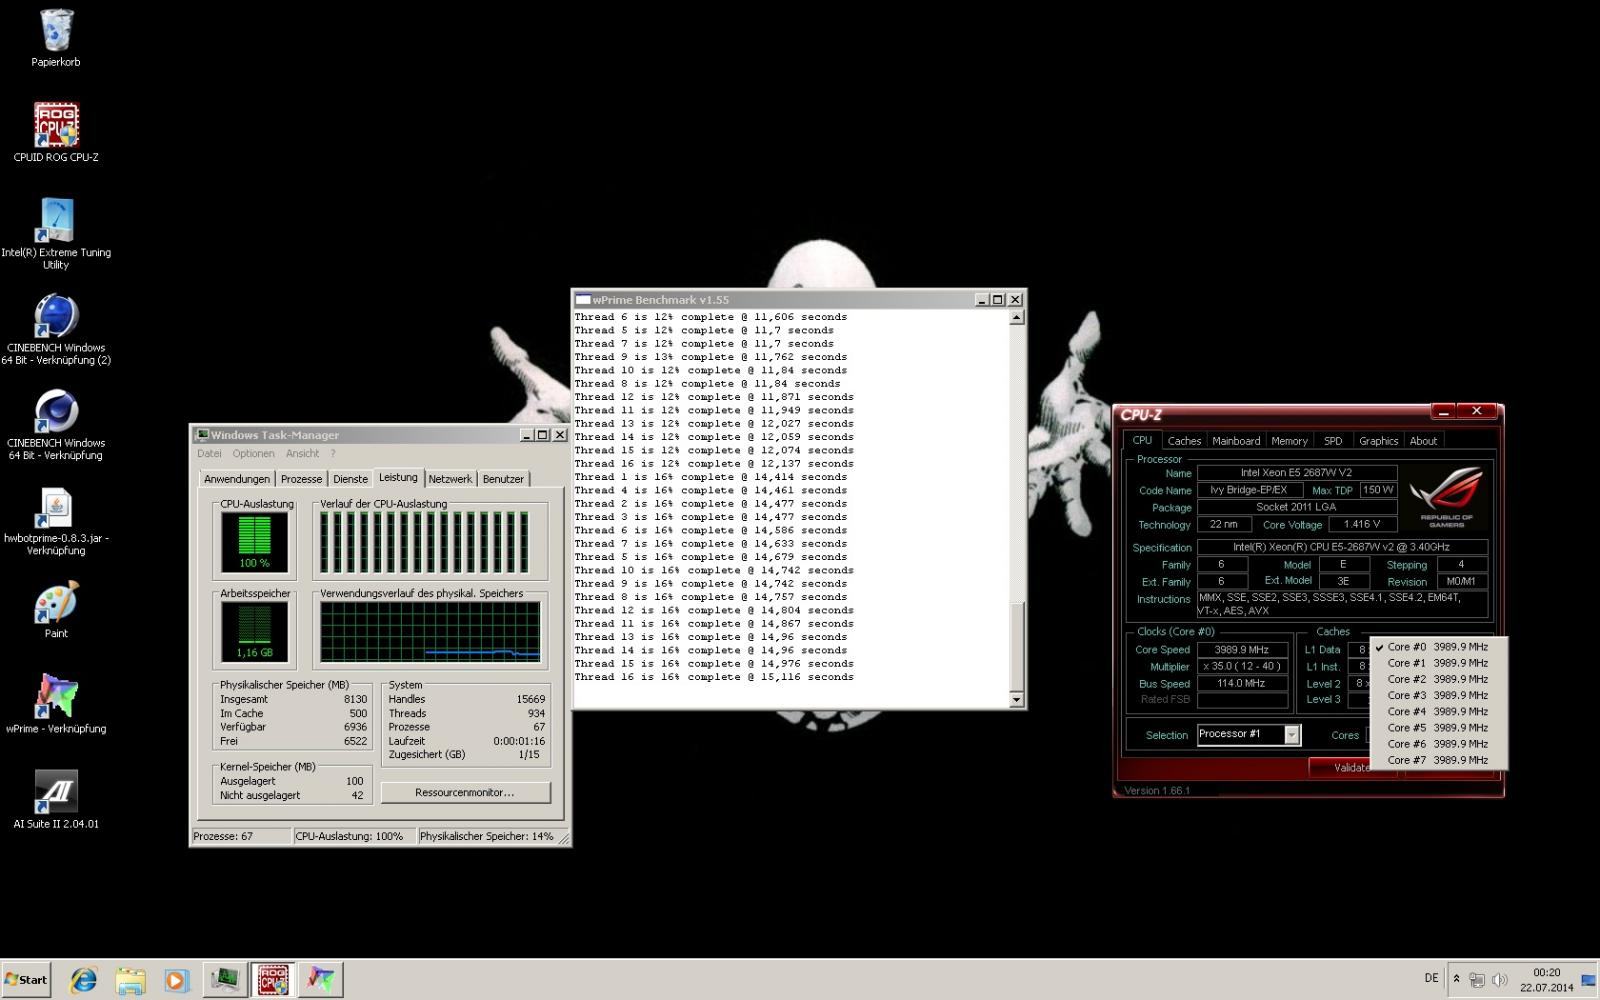The height and width of the screenshot is (1000, 1600).
Task: Open Windows Media Player taskbar icon
Action: [176, 980]
